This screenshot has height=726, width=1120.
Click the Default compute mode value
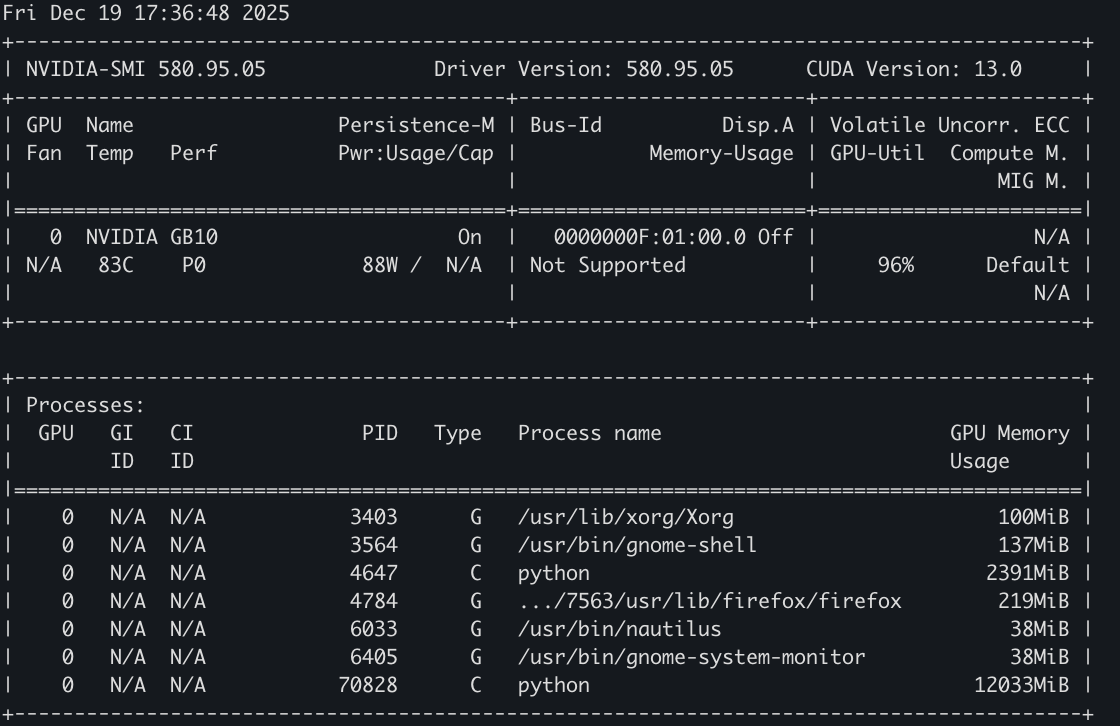(1027, 265)
